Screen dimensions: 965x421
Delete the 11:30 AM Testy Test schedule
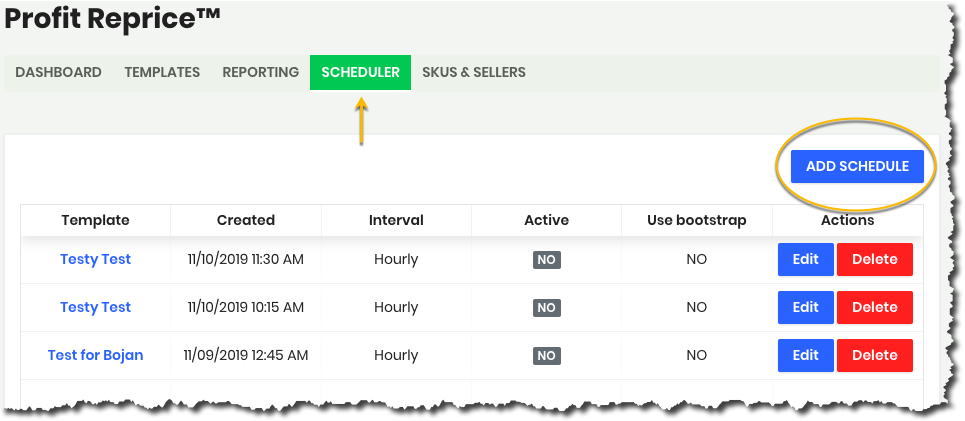point(875,259)
